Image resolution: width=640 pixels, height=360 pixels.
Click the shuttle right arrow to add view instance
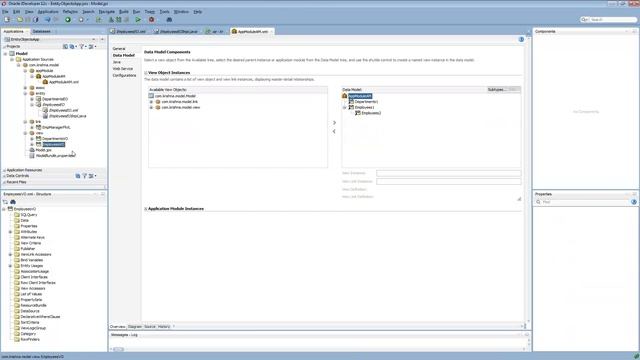334,122
